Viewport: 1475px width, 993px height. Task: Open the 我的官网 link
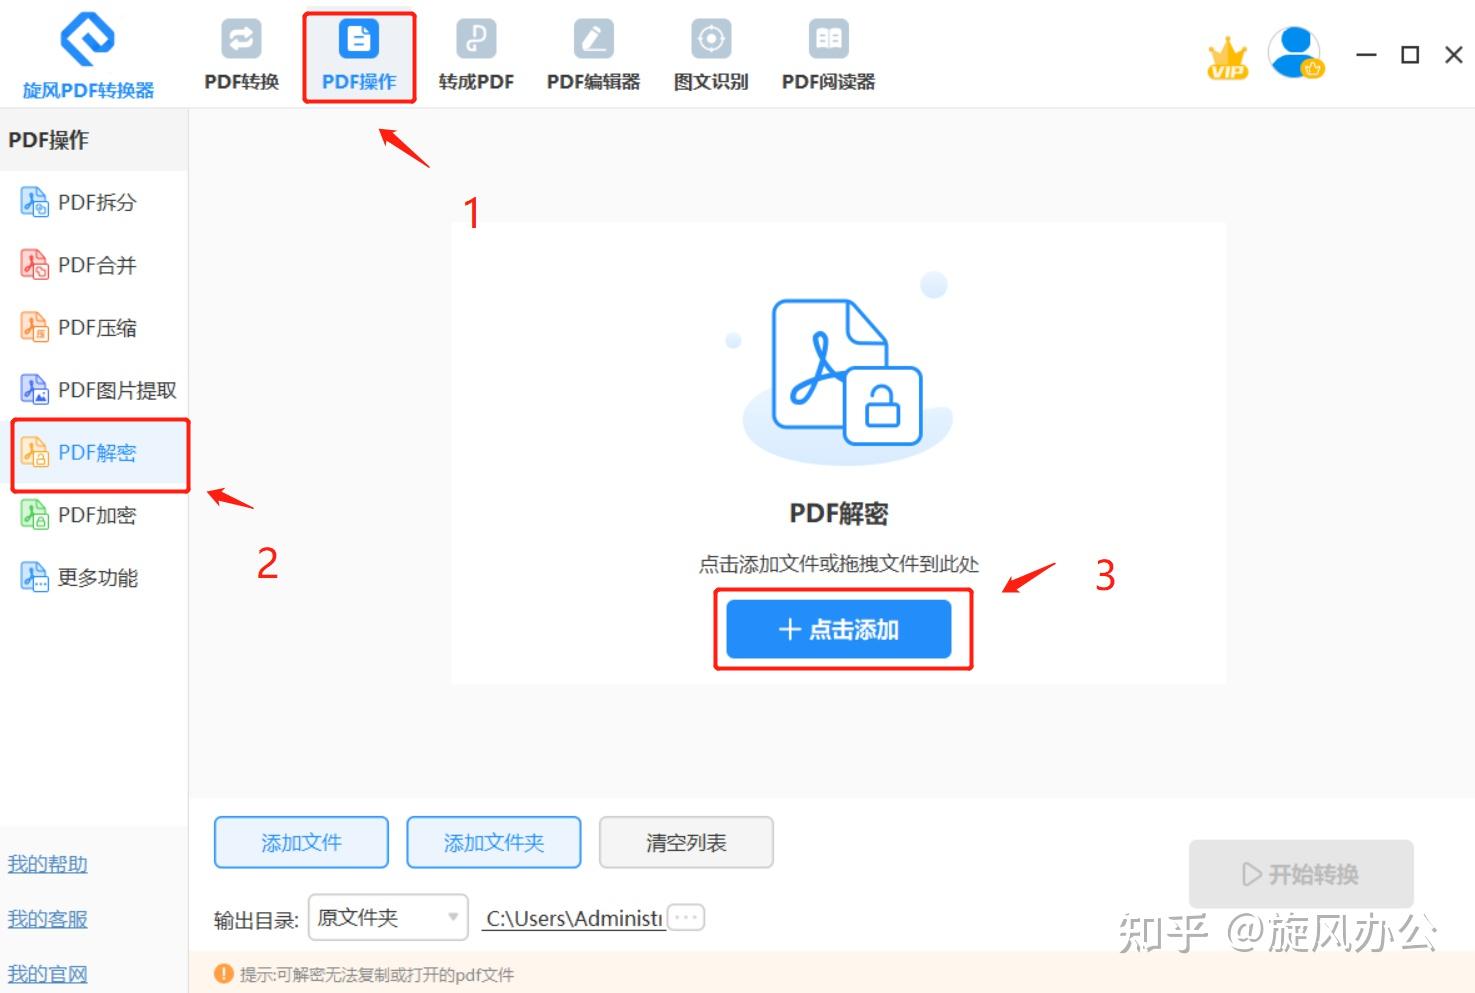pos(48,974)
